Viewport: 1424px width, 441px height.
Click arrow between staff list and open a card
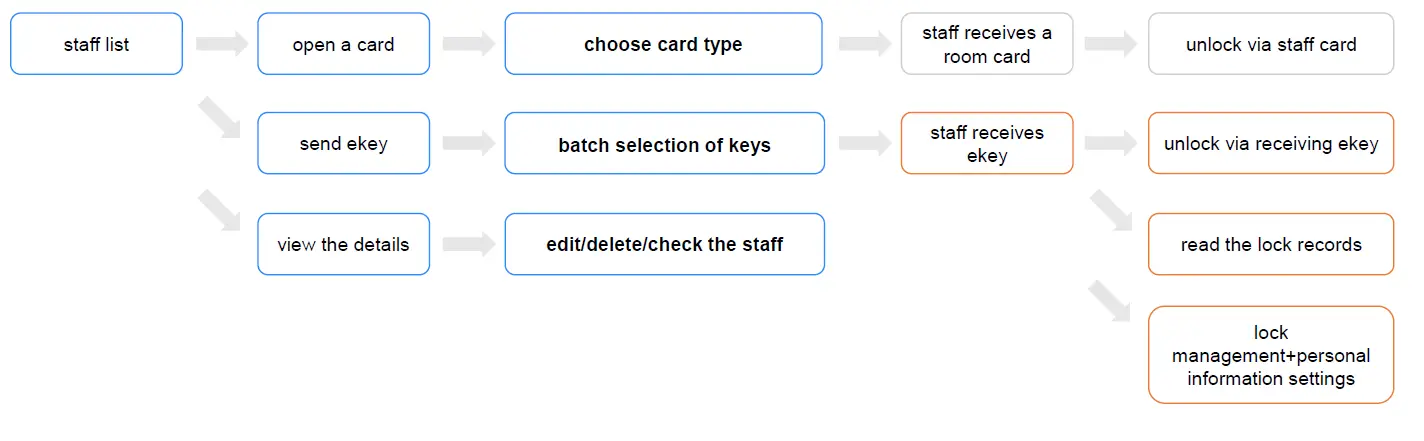tap(221, 44)
